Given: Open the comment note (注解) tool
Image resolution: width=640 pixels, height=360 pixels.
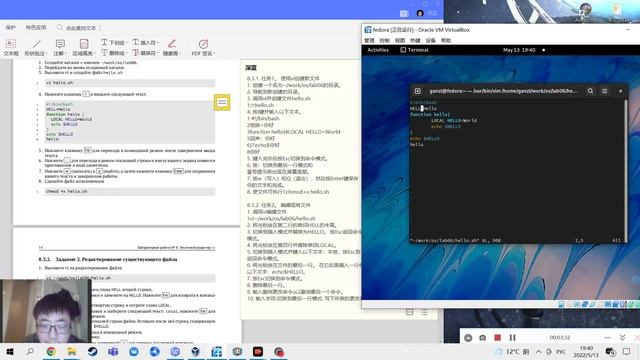Looking at the screenshot, I should pos(60,47).
